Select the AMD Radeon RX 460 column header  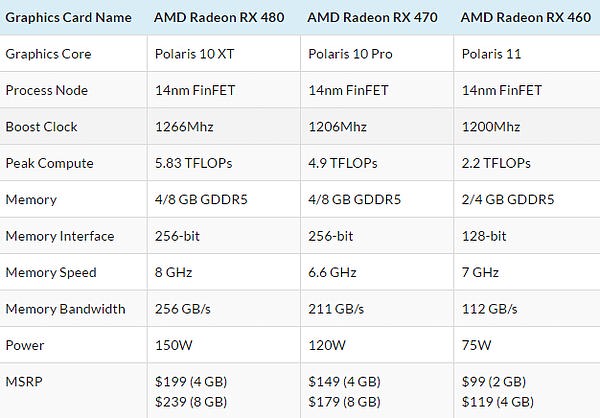526,18
